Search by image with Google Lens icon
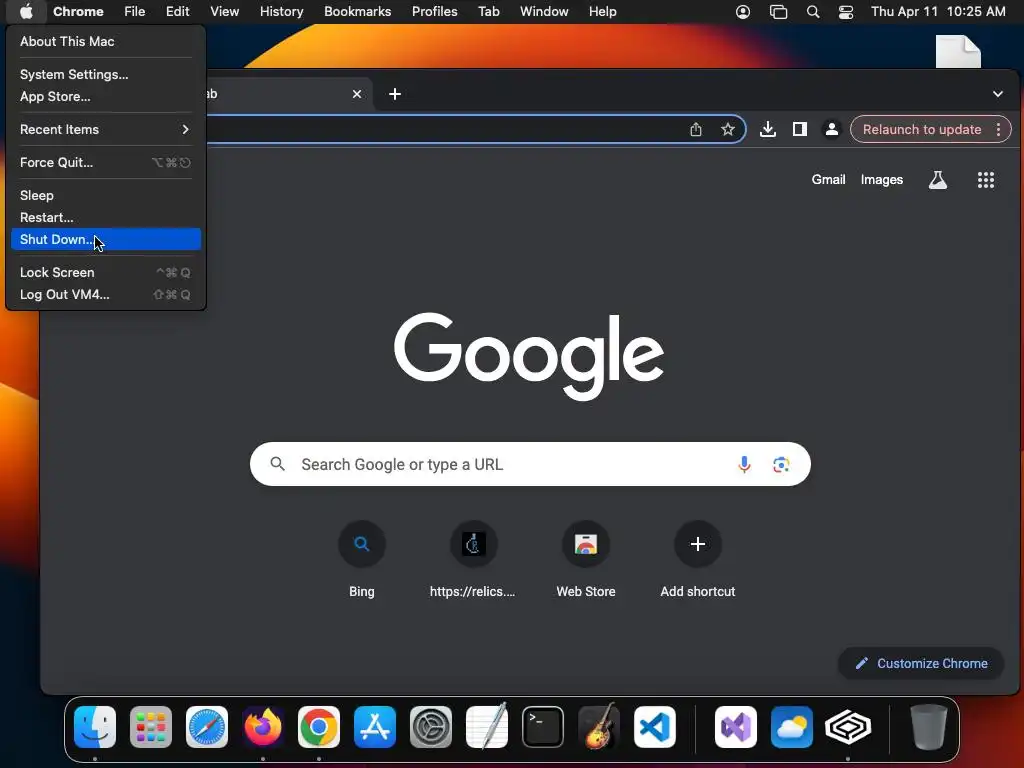 point(781,464)
